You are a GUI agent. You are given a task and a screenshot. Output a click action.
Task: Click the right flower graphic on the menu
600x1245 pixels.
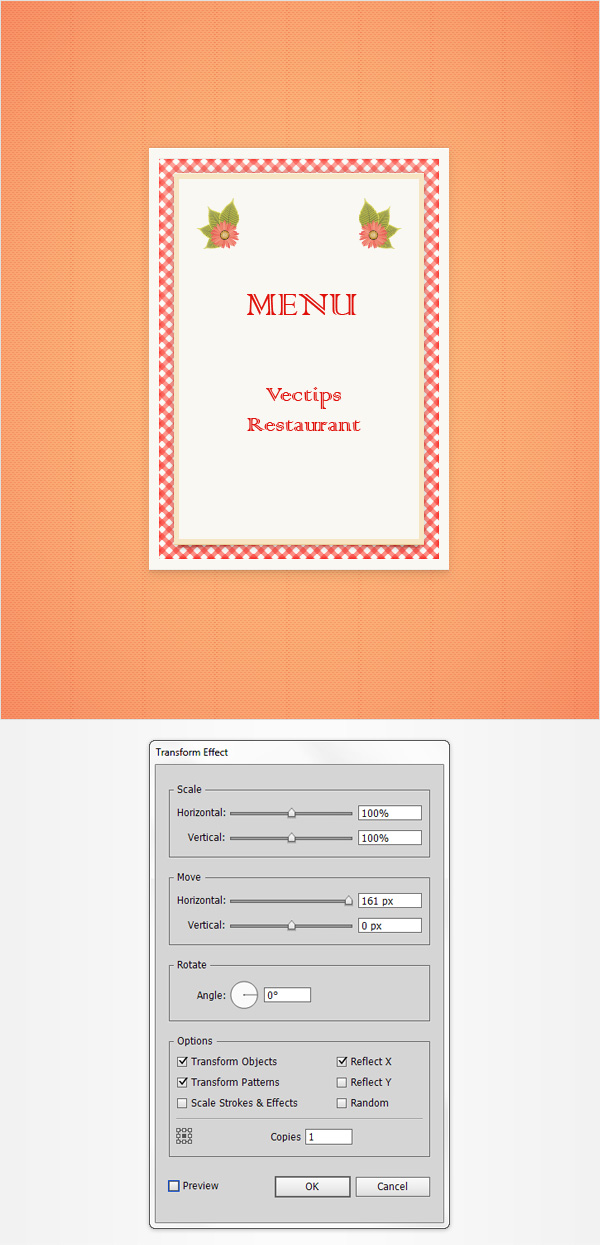377,224
